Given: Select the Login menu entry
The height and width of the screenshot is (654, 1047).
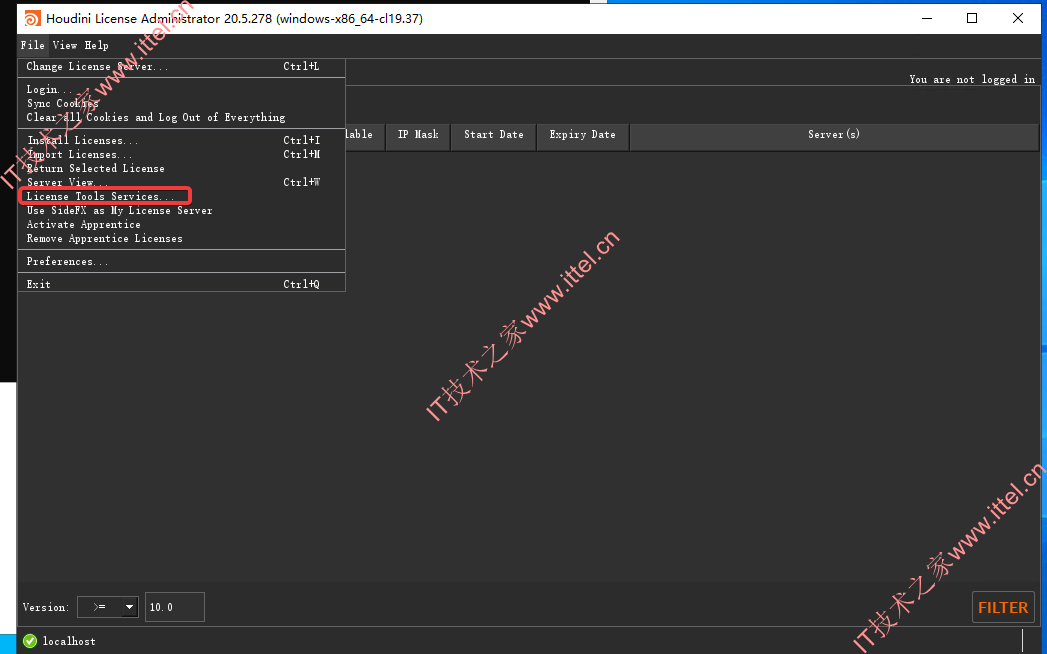Looking at the screenshot, I should (x=181, y=90).
